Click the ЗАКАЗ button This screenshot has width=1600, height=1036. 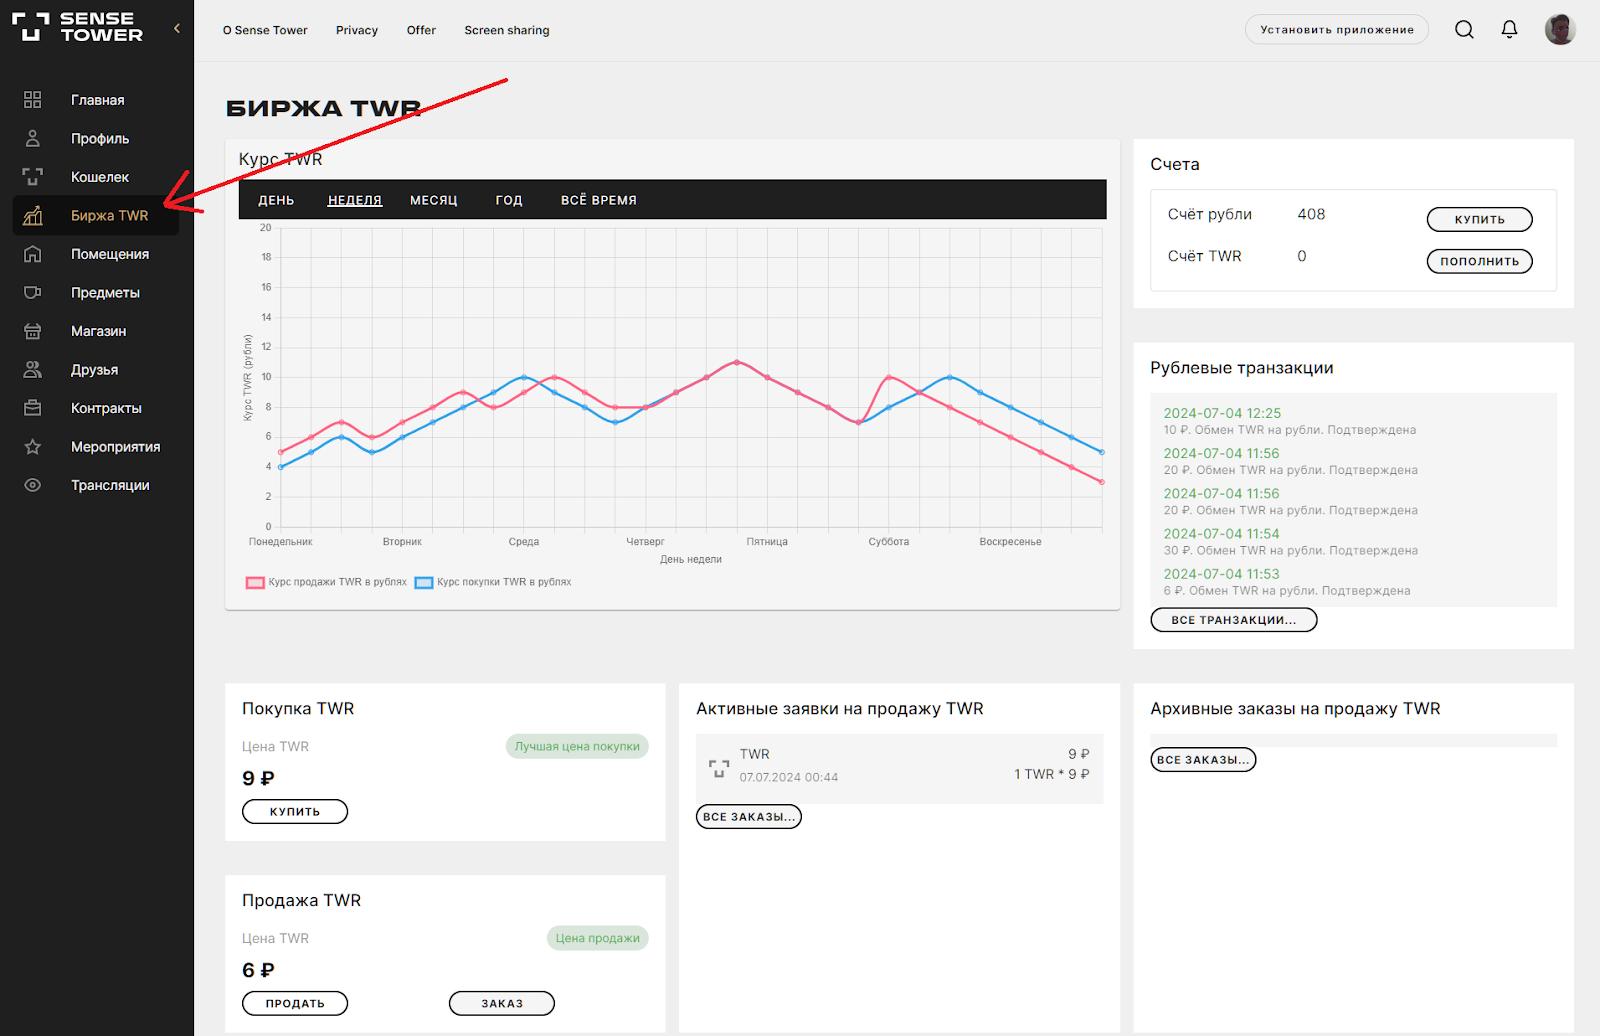click(502, 1003)
